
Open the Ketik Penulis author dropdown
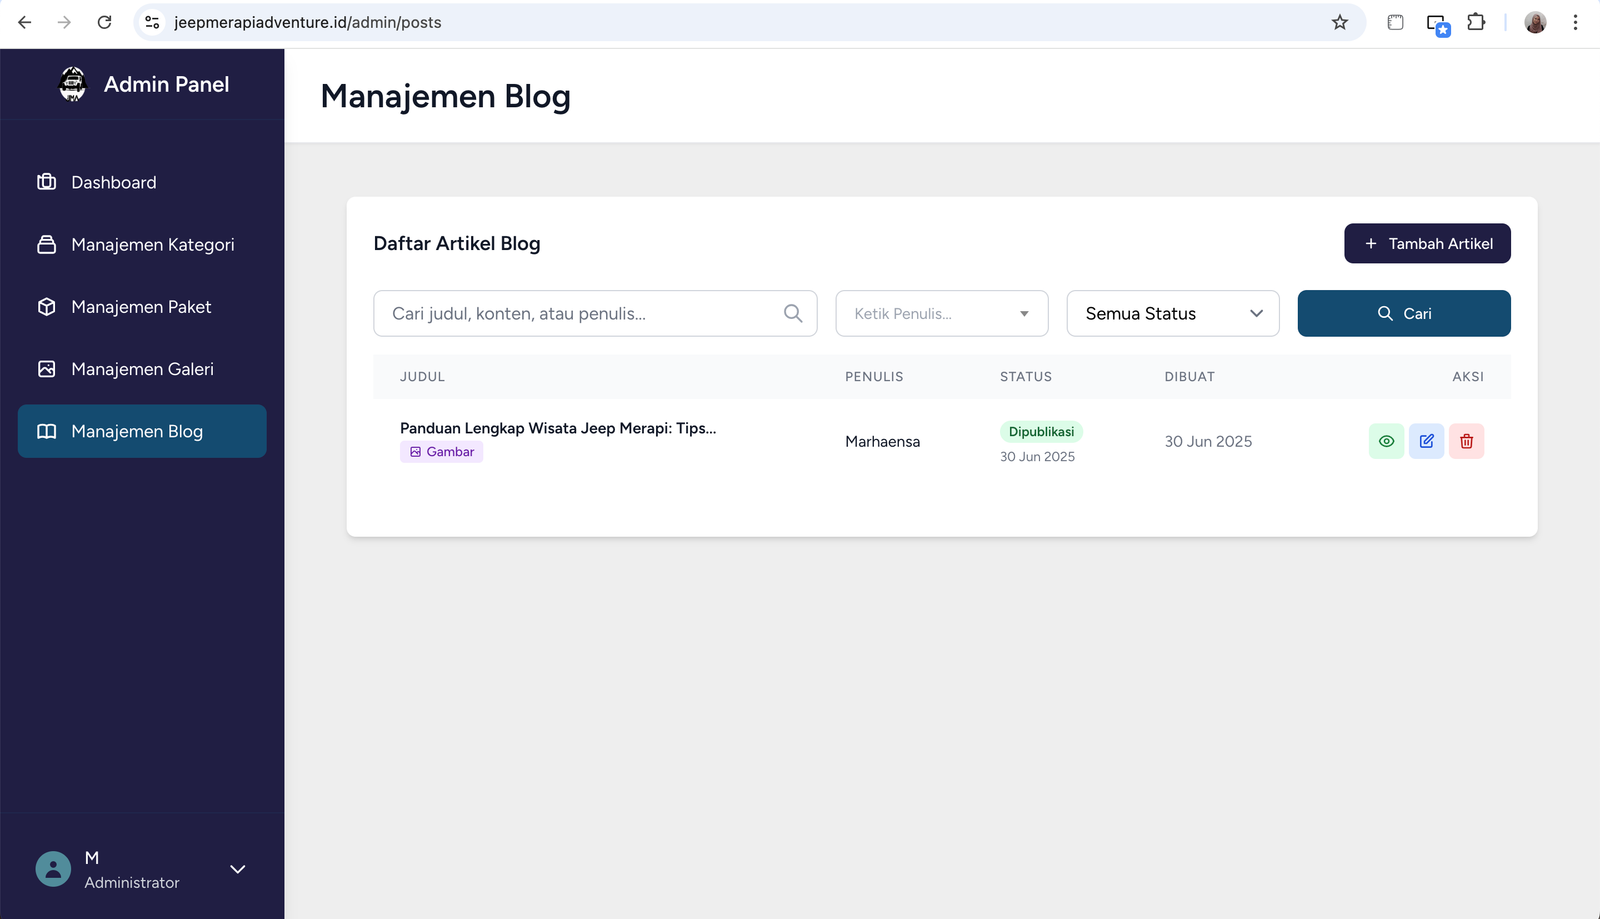tap(941, 314)
